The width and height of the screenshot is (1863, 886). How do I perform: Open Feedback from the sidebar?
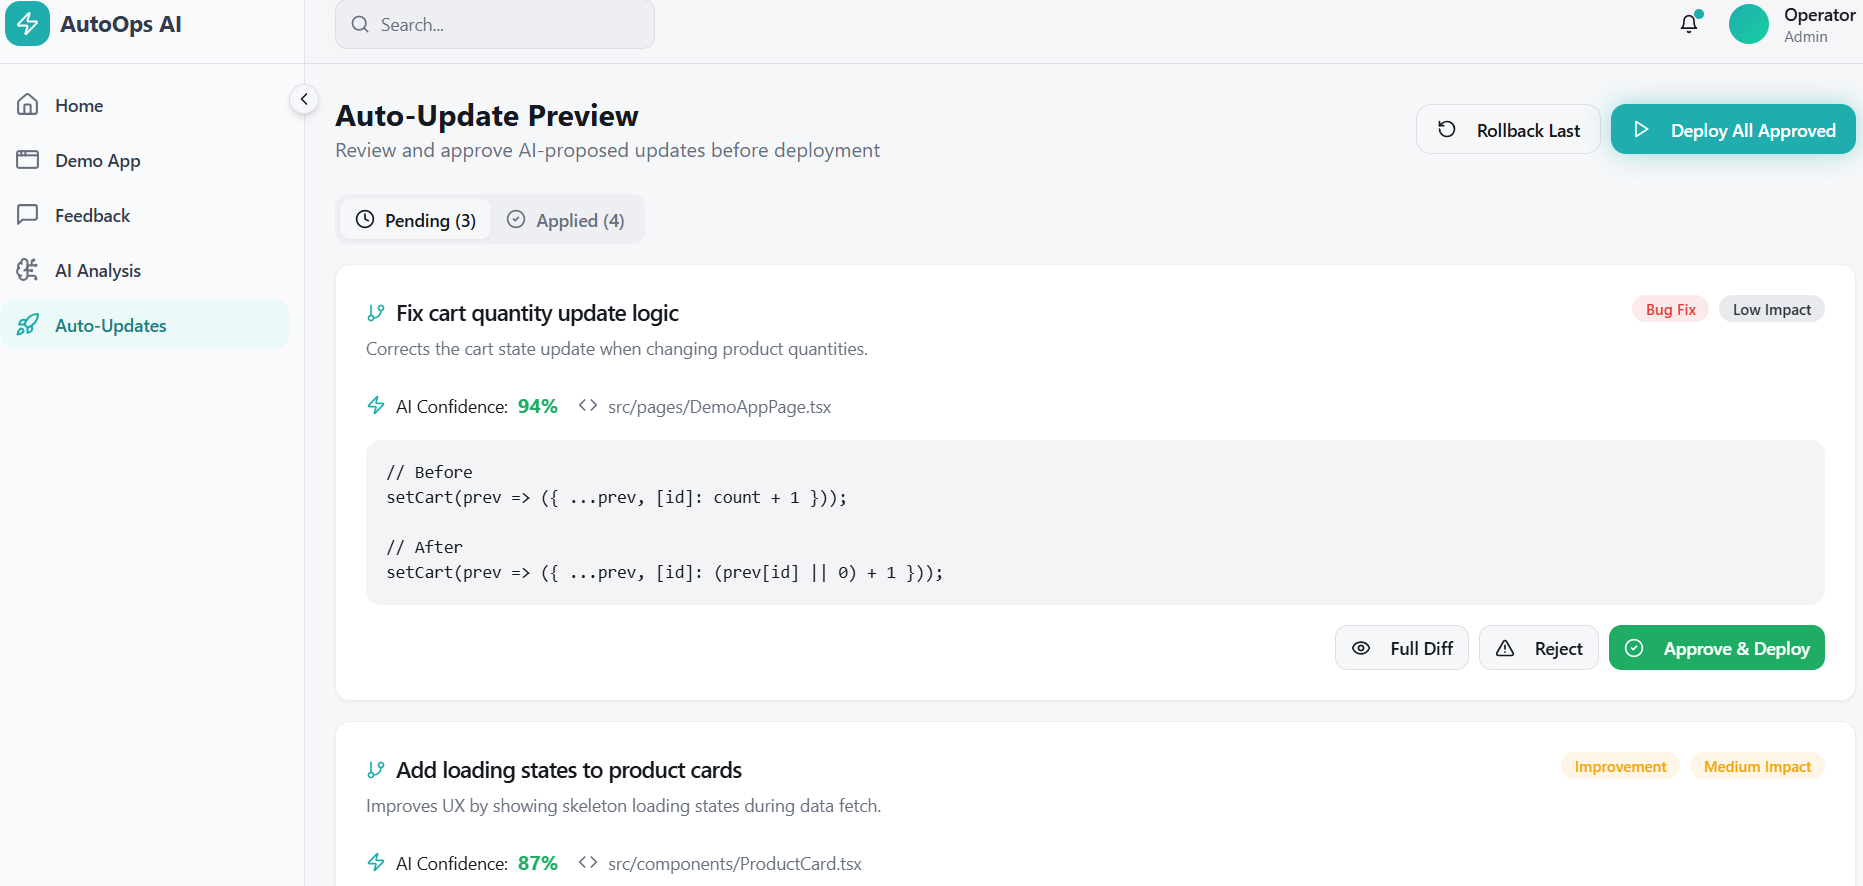point(92,215)
